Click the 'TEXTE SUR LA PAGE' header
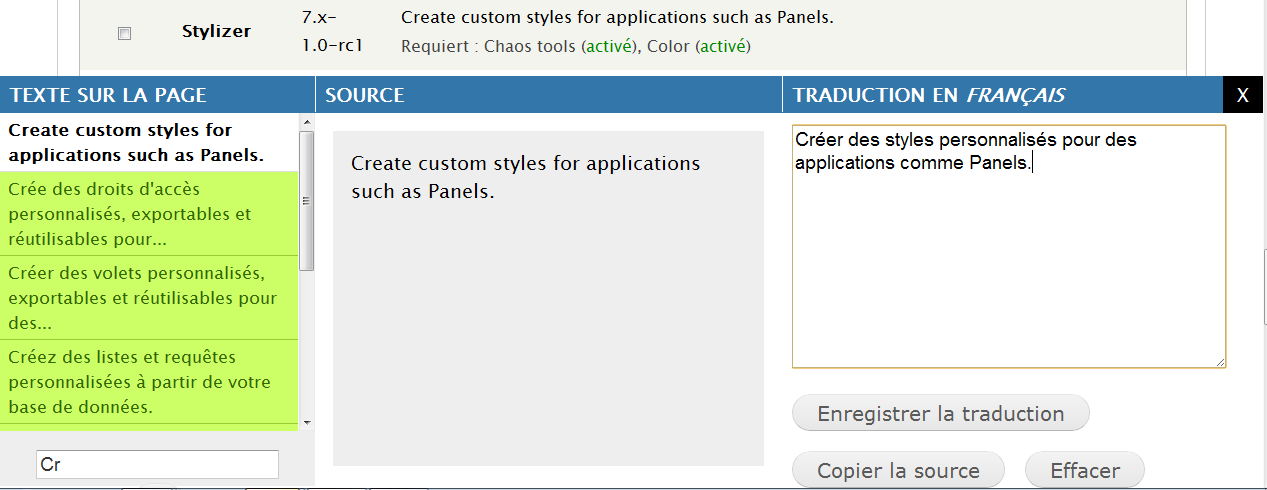Image resolution: width=1267 pixels, height=490 pixels. [108, 95]
